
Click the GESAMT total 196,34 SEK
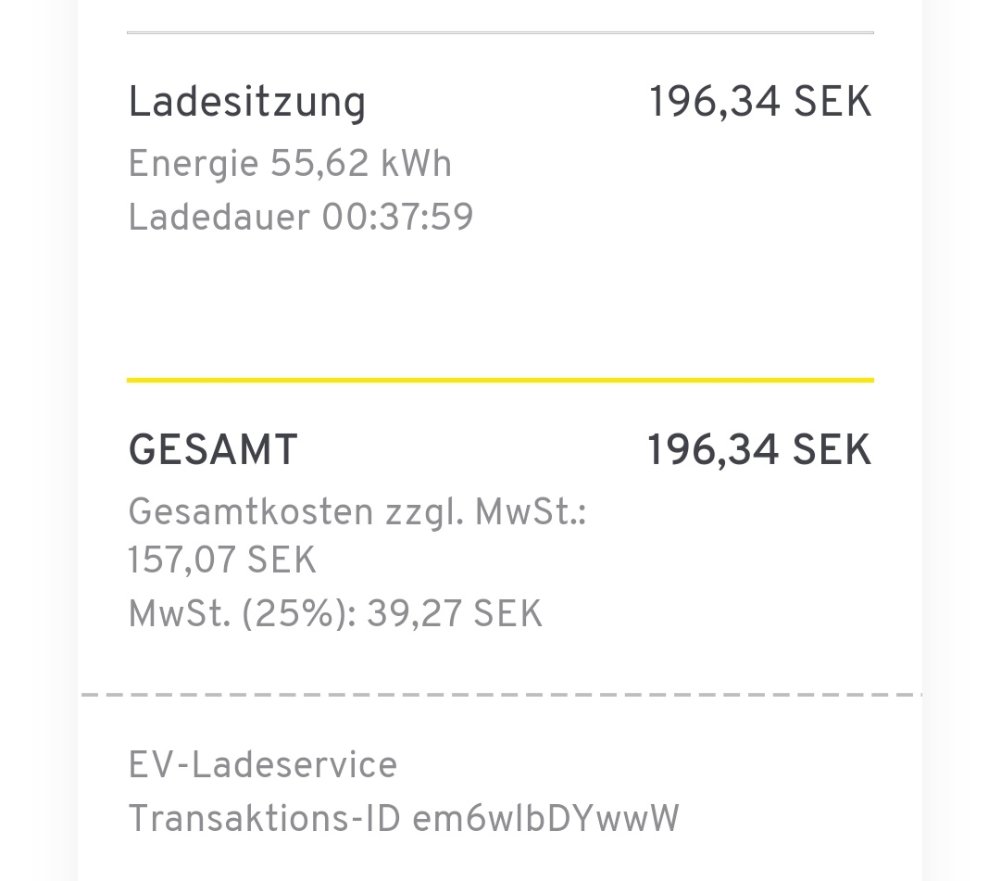point(759,450)
